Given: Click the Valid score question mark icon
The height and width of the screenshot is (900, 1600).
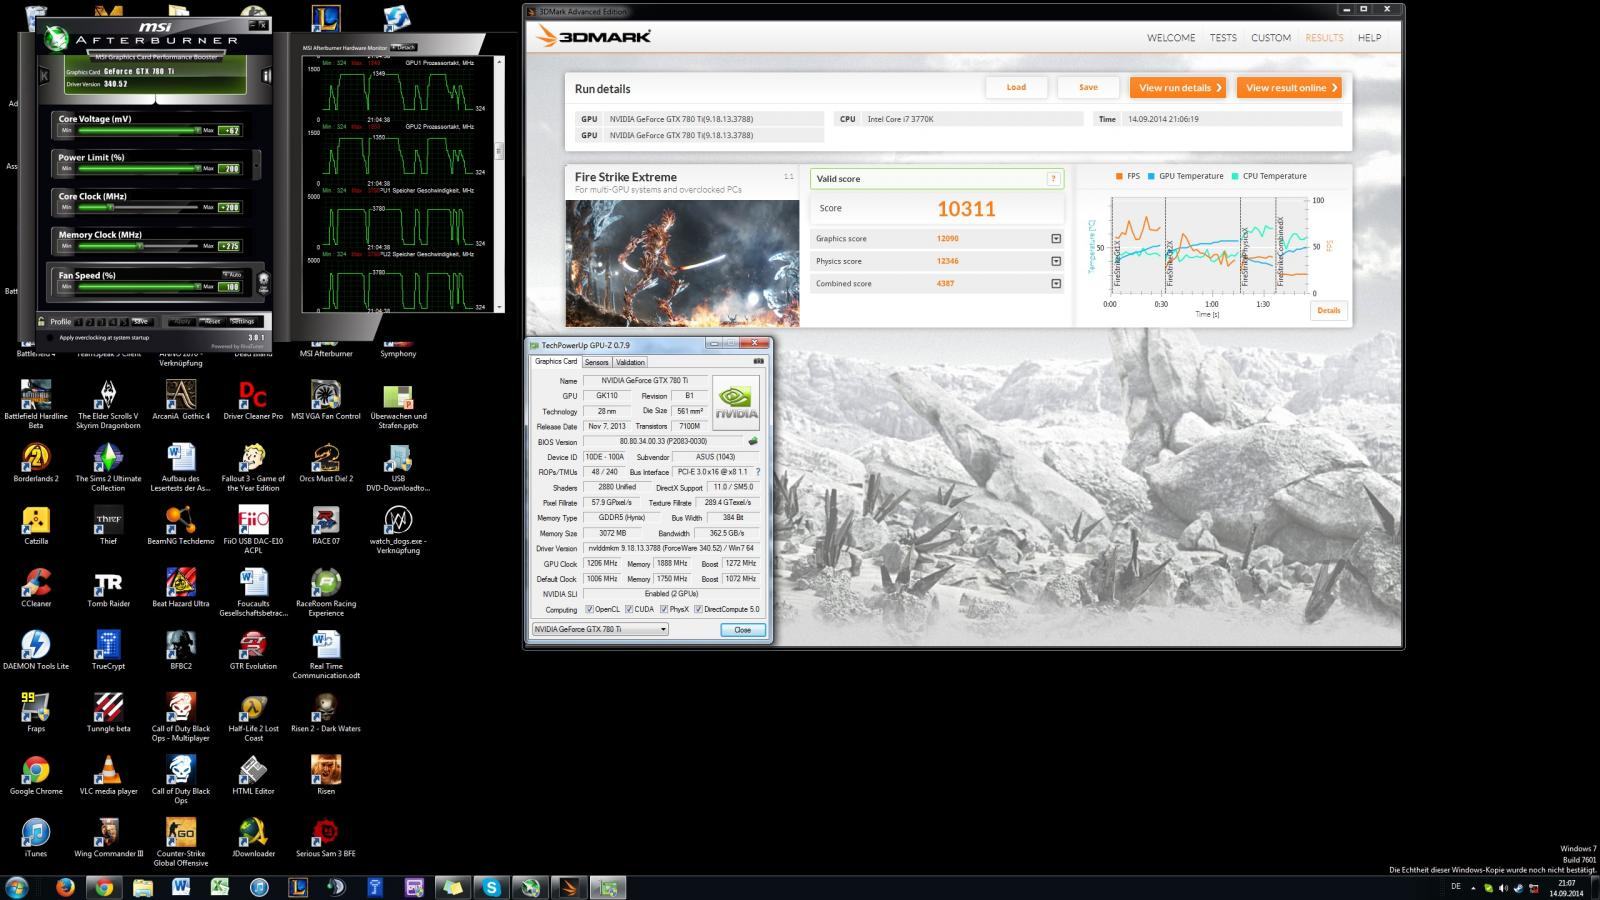Looking at the screenshot, I should (1053, 179).
